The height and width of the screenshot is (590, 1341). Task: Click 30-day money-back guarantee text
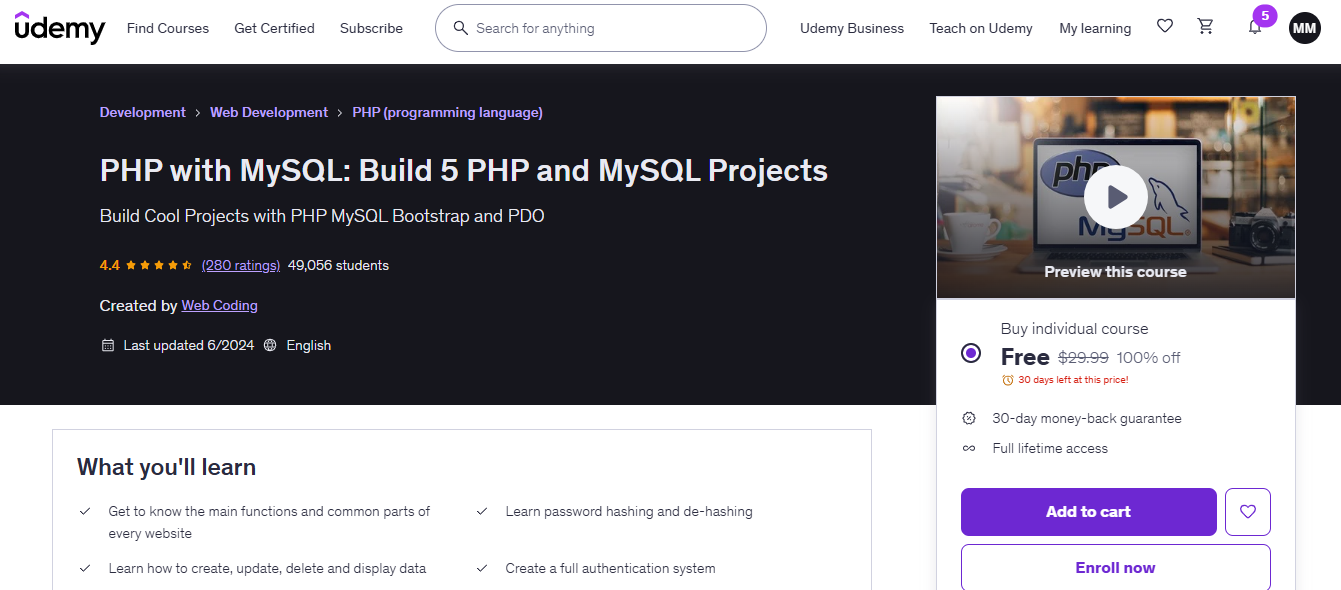(x=1087, y=418)
